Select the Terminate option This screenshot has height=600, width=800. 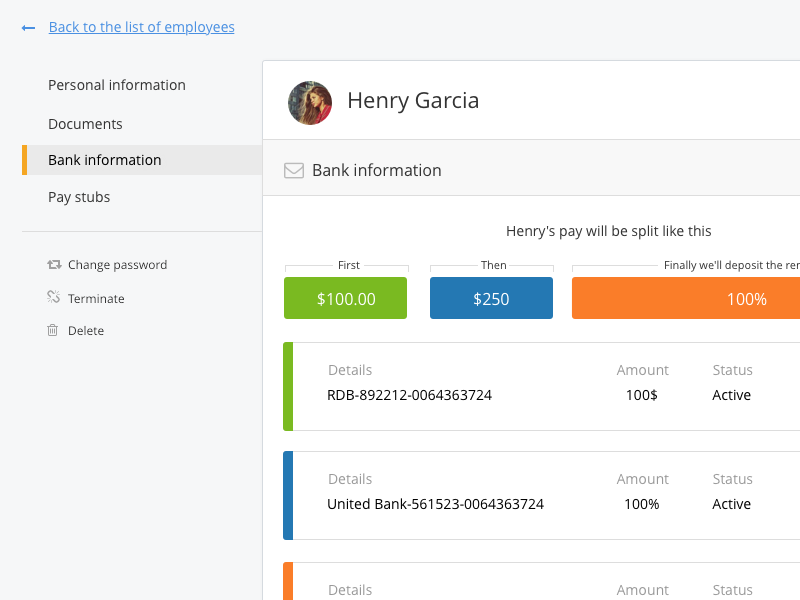point(97,297)
